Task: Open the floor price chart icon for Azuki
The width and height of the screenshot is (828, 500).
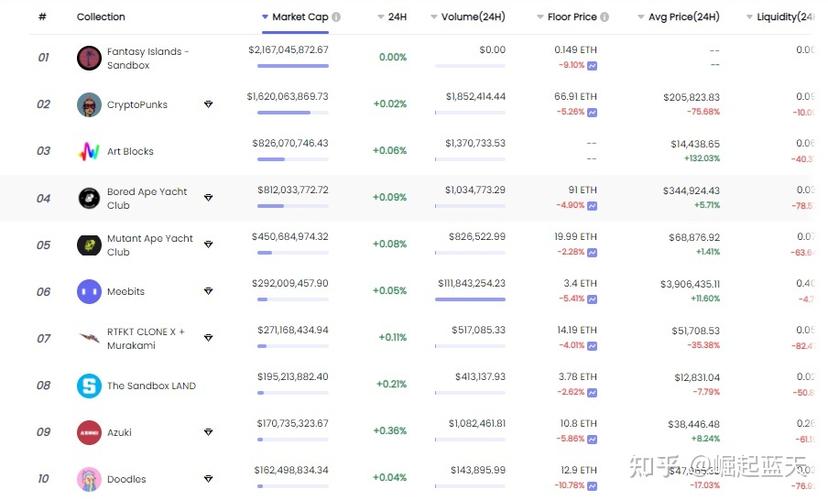Action: [x=592, y=439]
